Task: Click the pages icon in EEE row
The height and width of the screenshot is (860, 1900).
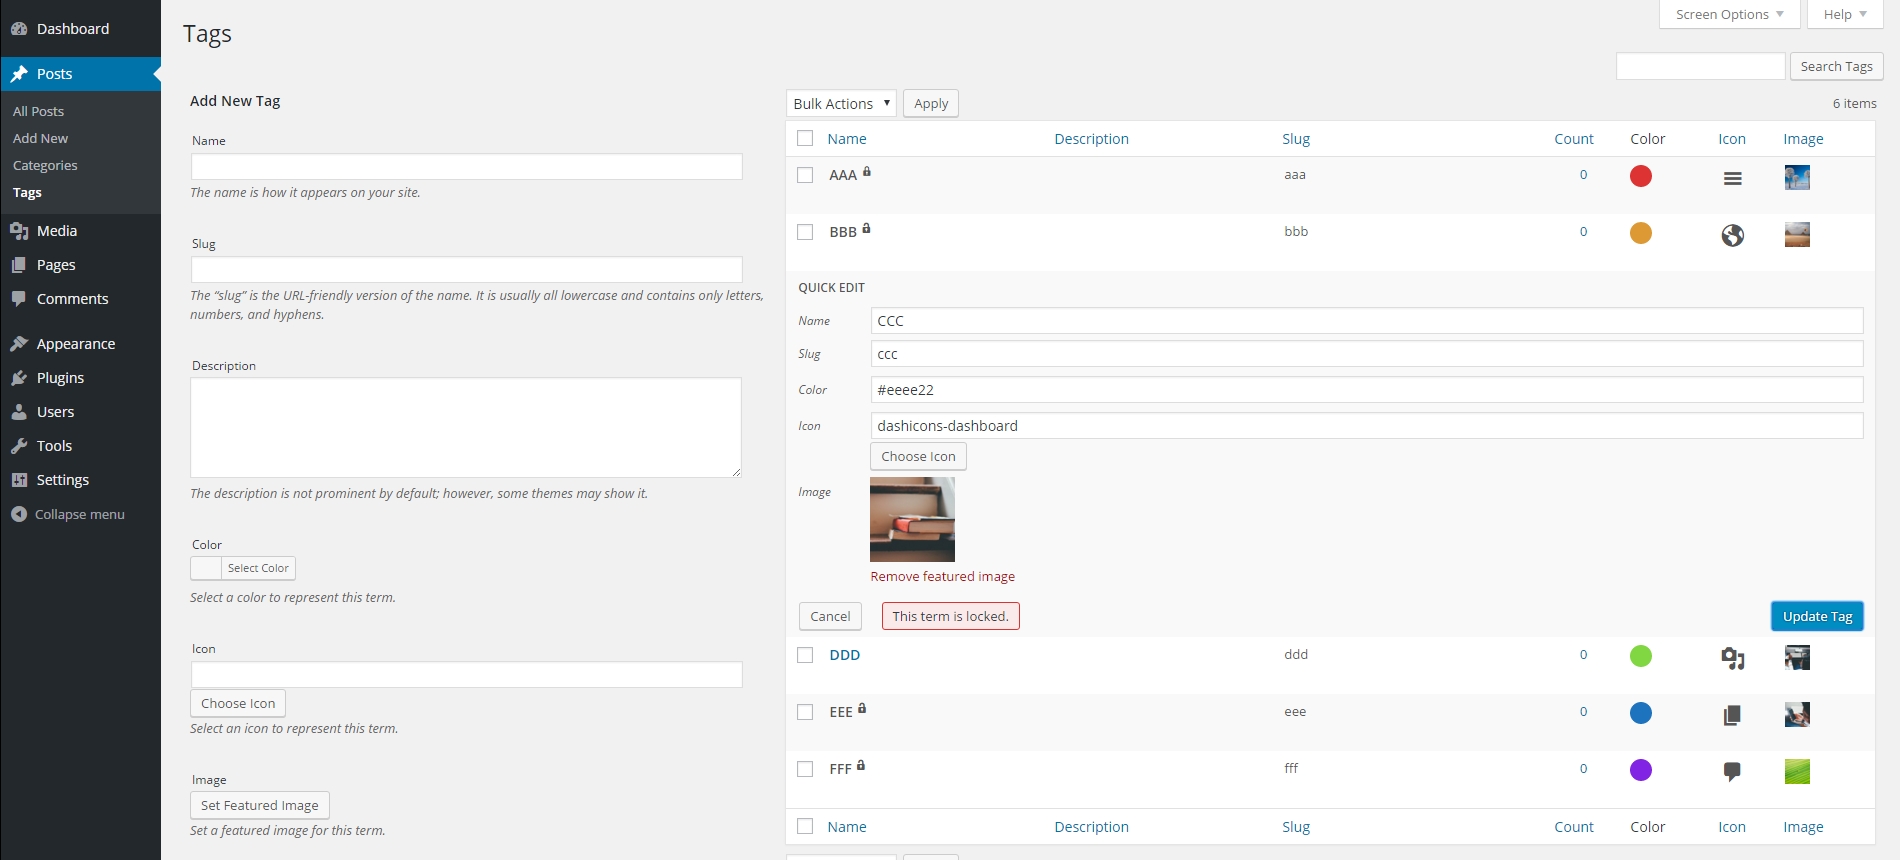Action: click(1733, 715)
